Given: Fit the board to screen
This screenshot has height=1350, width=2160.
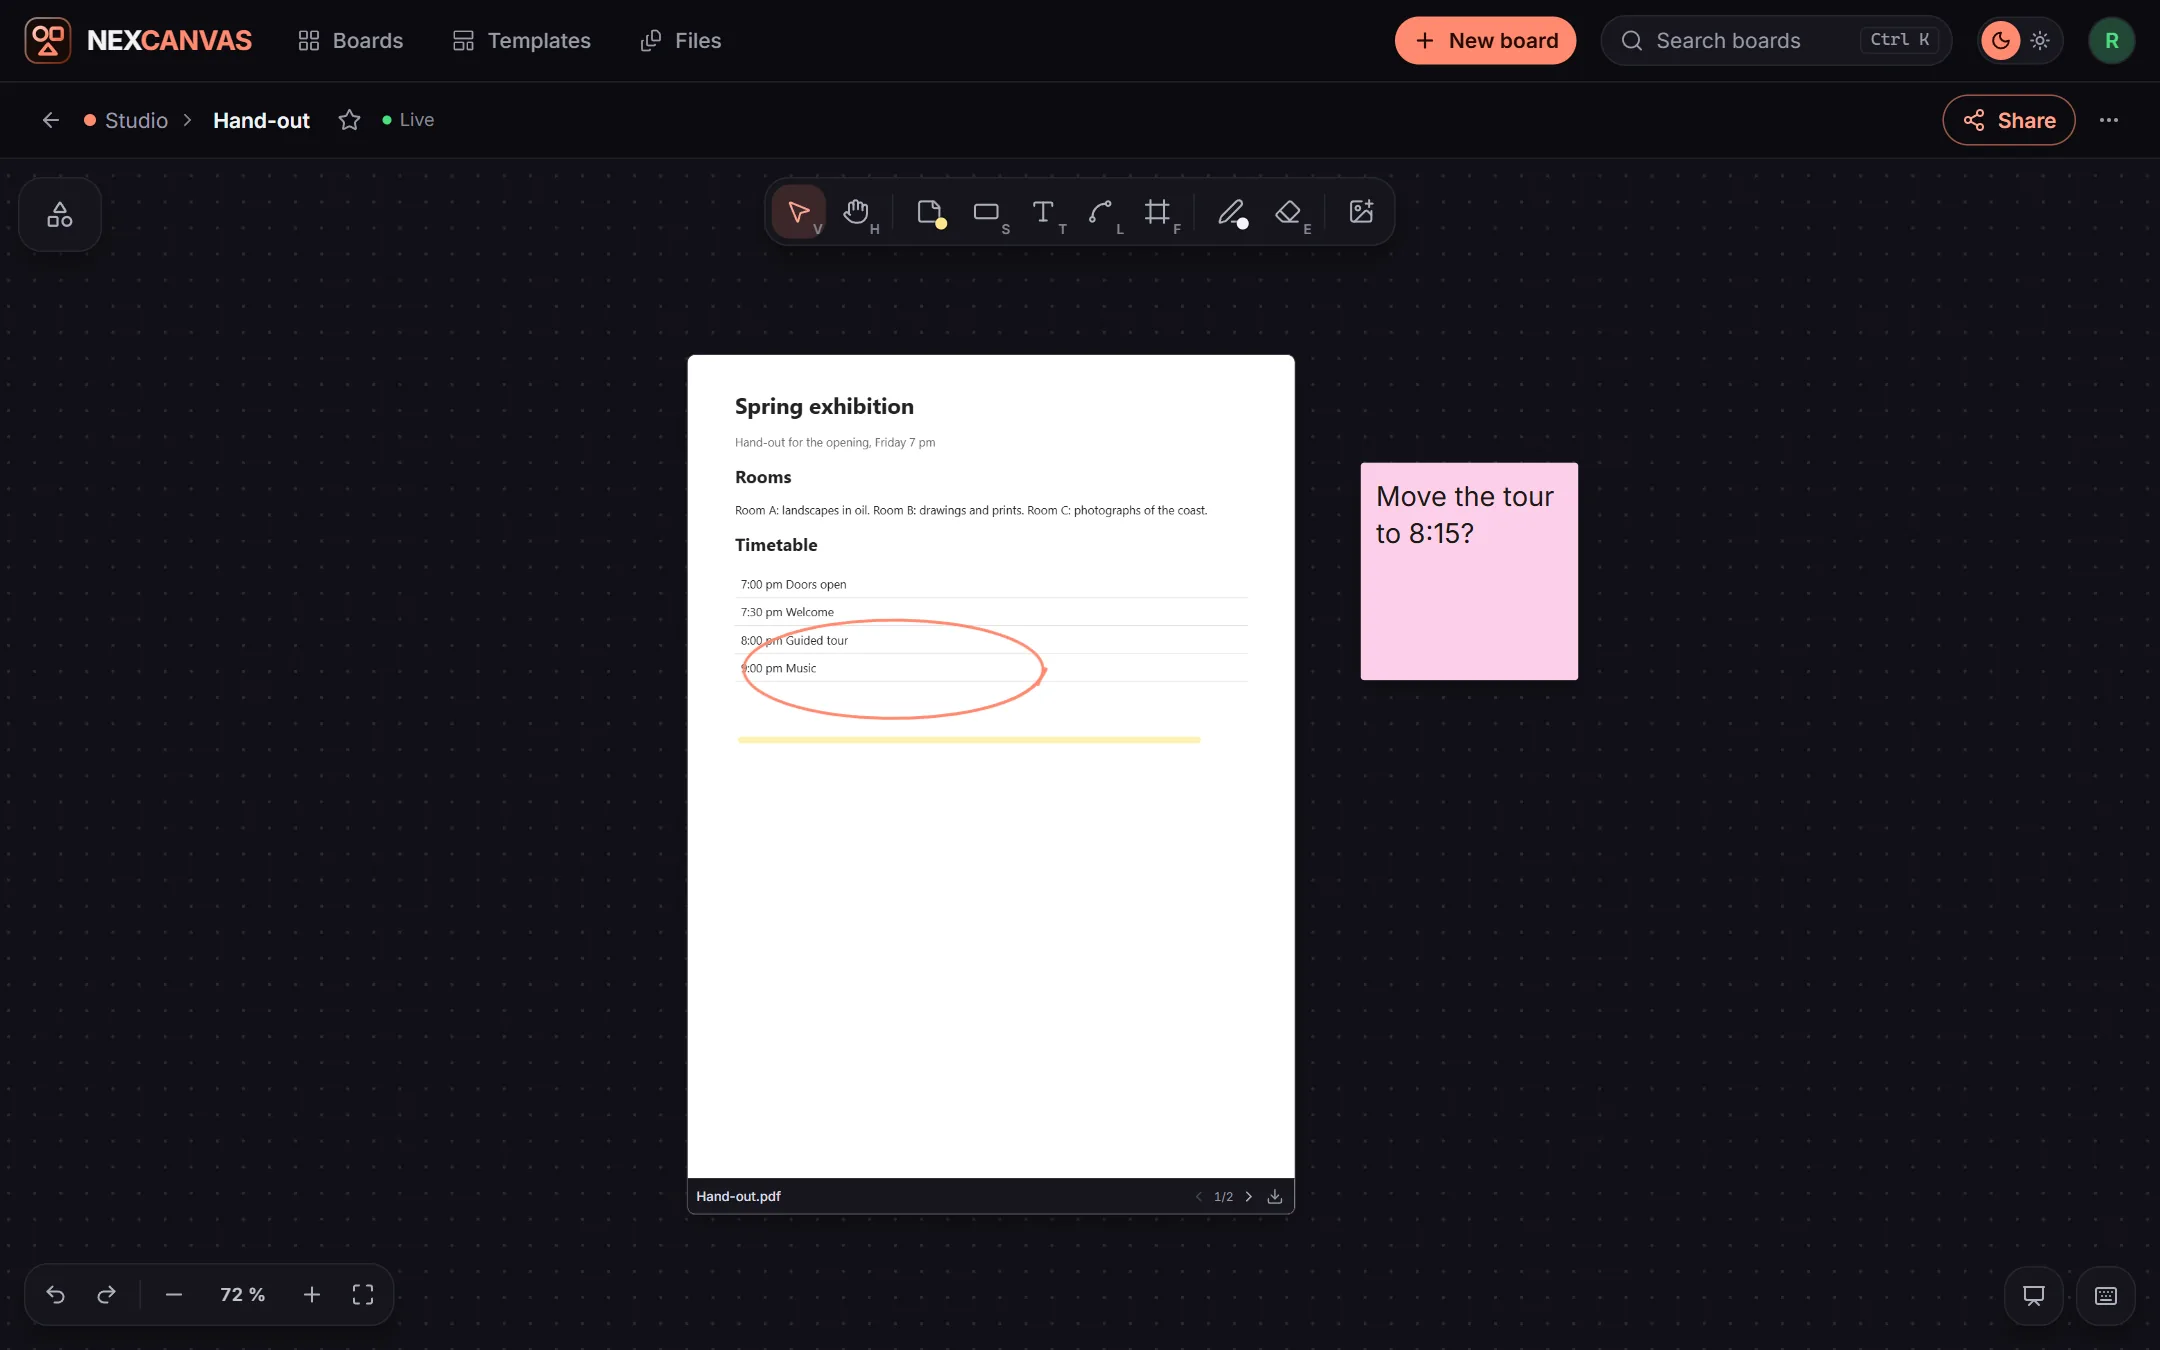Looking at the screenshot, I should (363, 1295).
